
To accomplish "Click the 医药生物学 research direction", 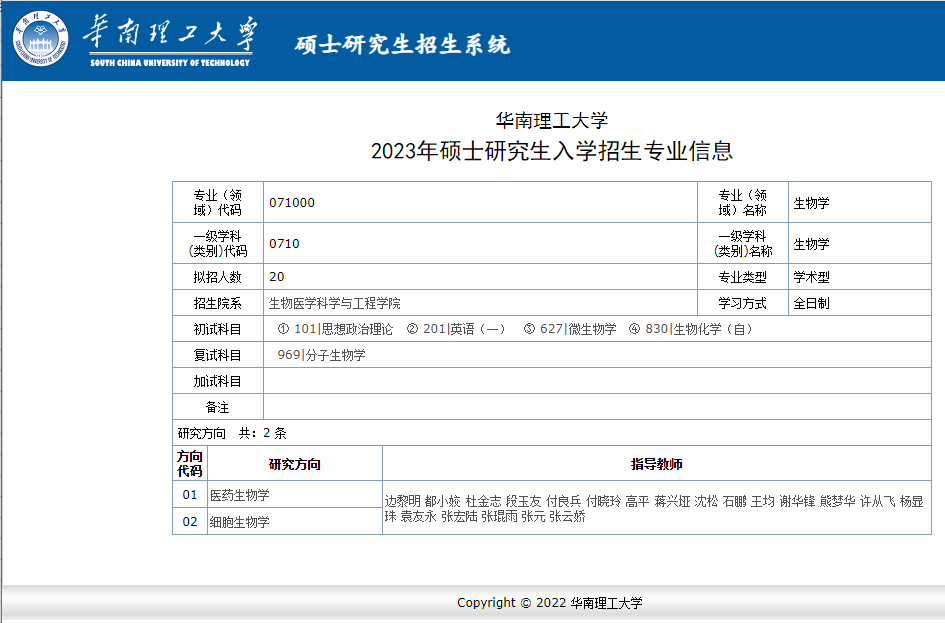I will tap(239, 495).
